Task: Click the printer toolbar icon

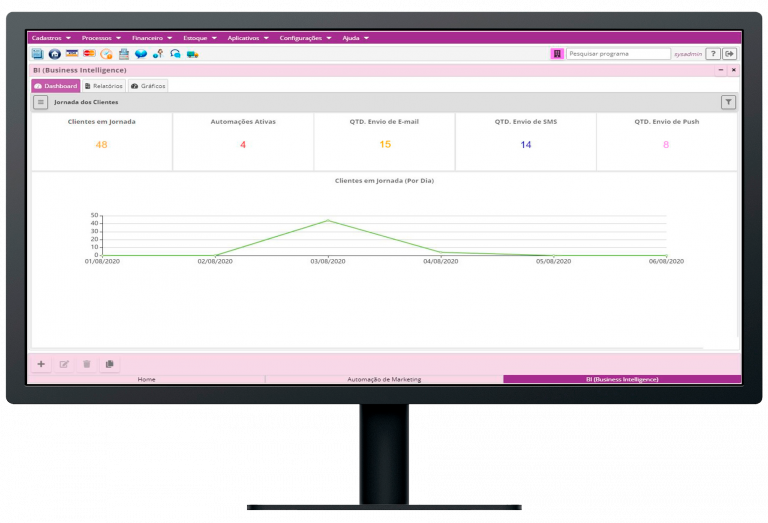Action: pos(123,54)
